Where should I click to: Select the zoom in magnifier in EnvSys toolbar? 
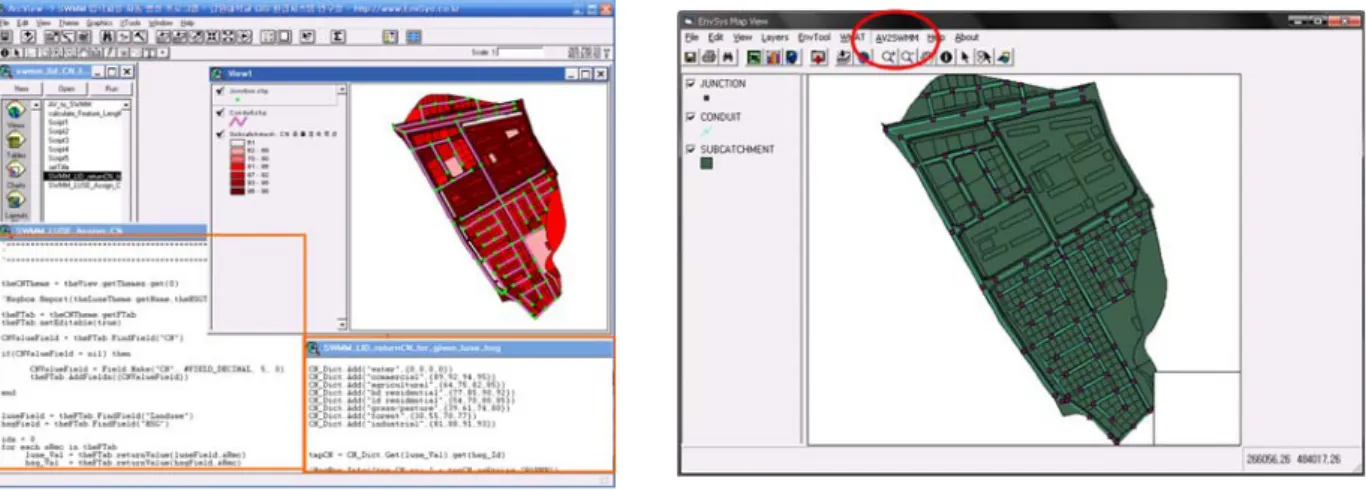point(887,57)
